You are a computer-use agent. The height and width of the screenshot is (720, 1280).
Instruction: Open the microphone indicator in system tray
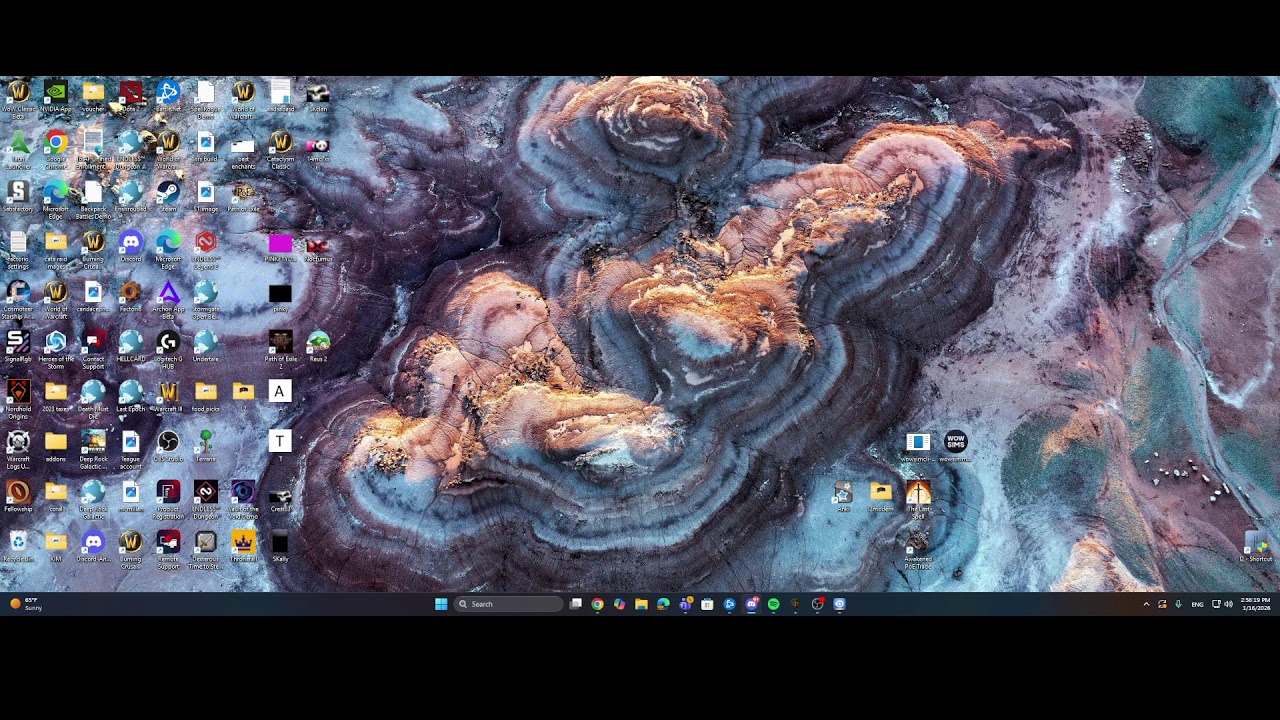[1178, 604]
